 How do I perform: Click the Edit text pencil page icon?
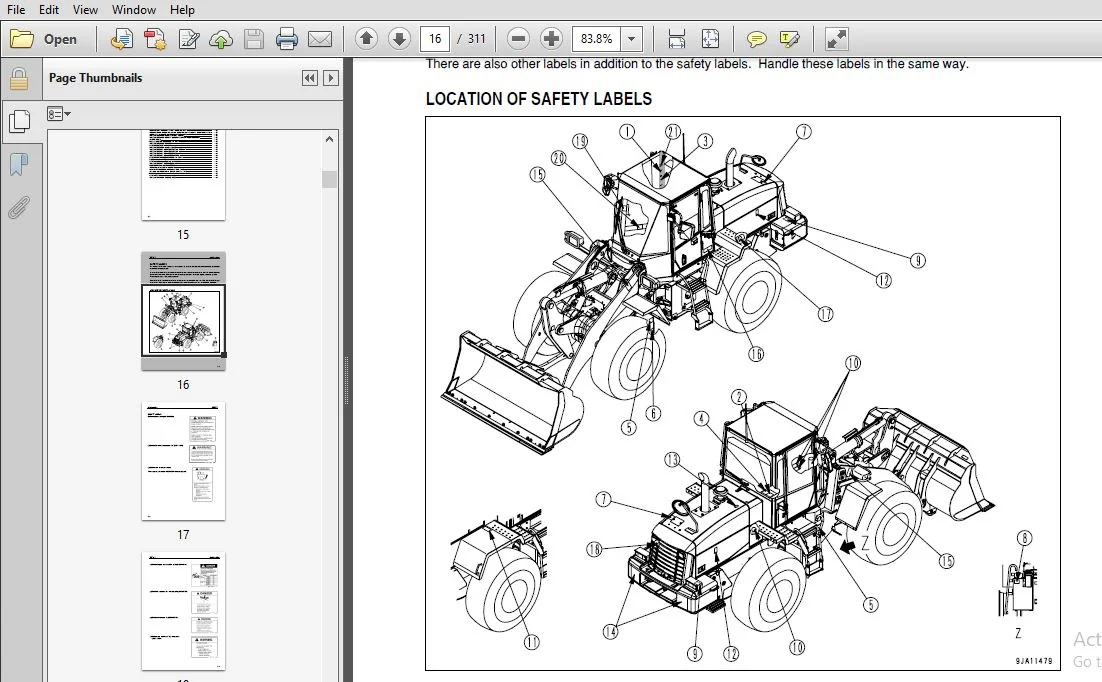coord(188,39)
